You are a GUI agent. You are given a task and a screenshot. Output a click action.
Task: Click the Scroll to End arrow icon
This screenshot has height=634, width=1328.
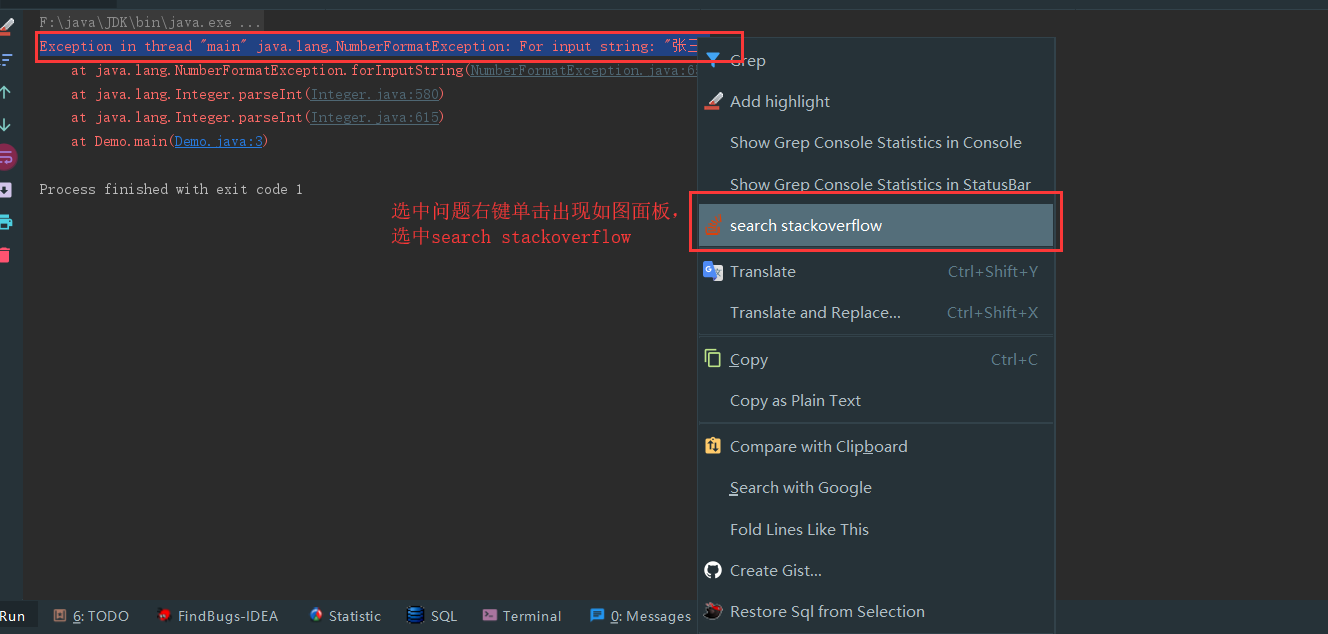pyautogui.click(x=12, y=190)
